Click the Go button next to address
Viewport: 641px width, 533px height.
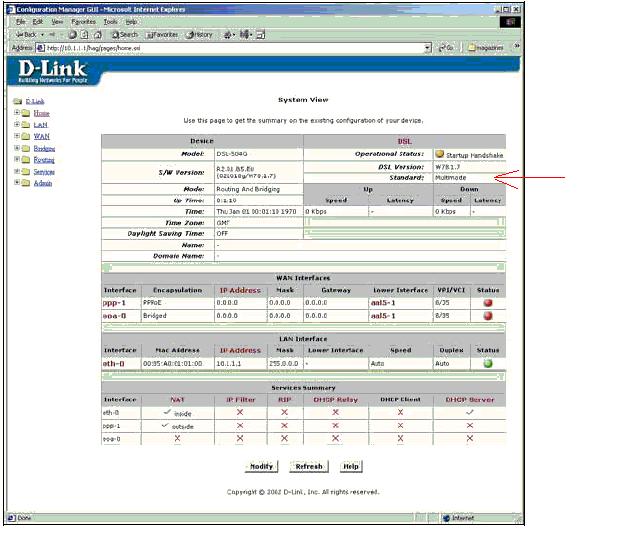tap(446, 48)
